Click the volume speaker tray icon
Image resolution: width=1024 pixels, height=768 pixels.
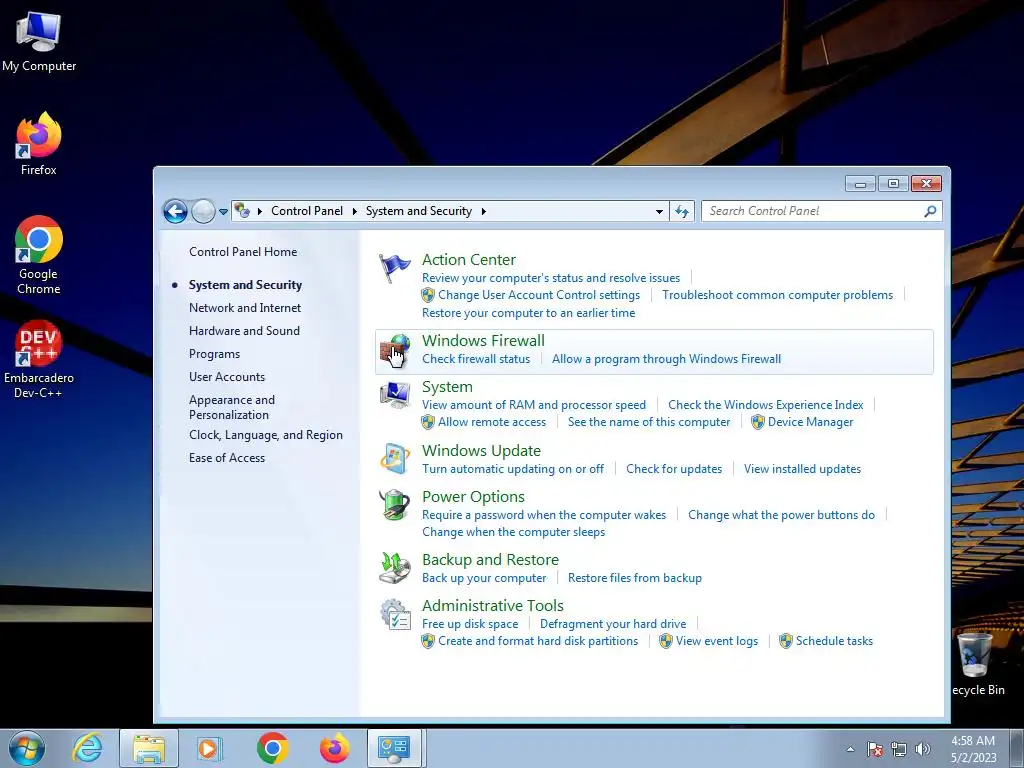tap(922, 749)
